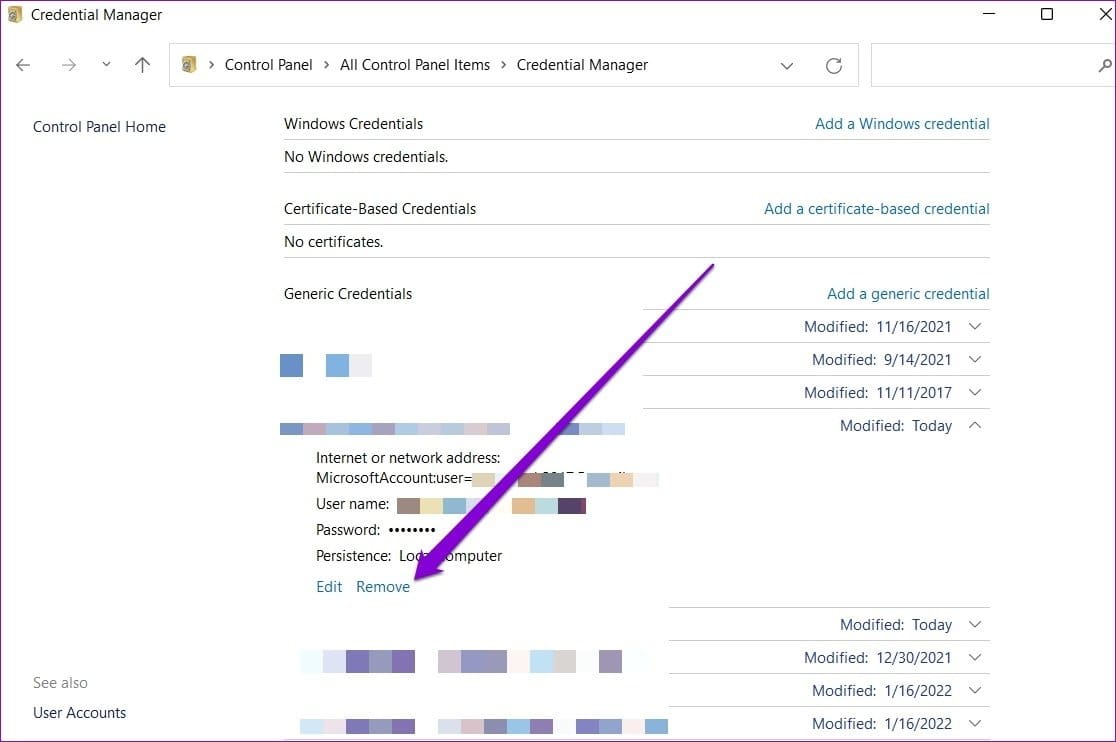The height and width of the screenshot is (742, 1116).
Task: Click Add a certificate-based credential
Action: [x=876, y=208]
